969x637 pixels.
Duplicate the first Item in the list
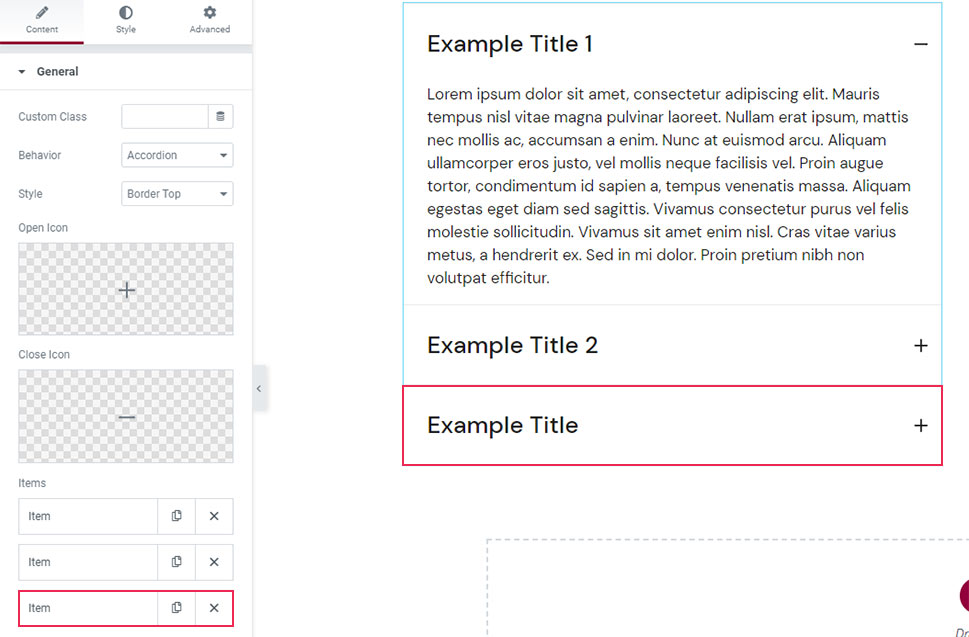pos(176,516)
